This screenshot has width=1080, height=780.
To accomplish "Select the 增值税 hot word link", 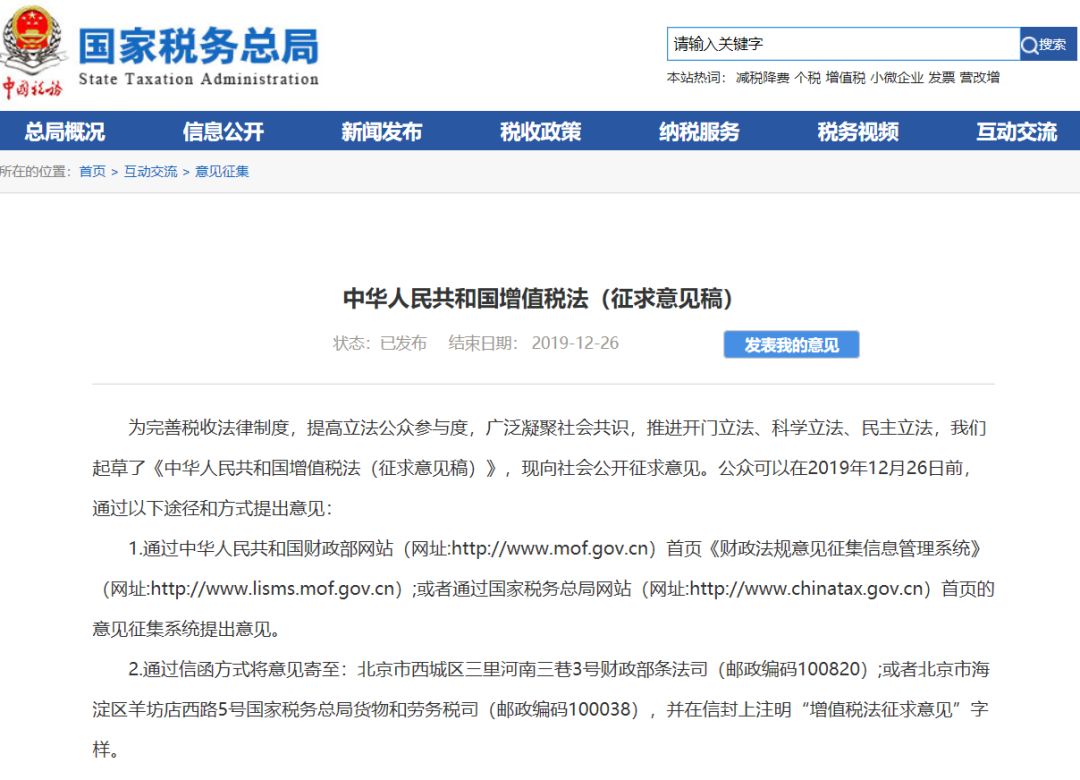I will tap(845, 78).
